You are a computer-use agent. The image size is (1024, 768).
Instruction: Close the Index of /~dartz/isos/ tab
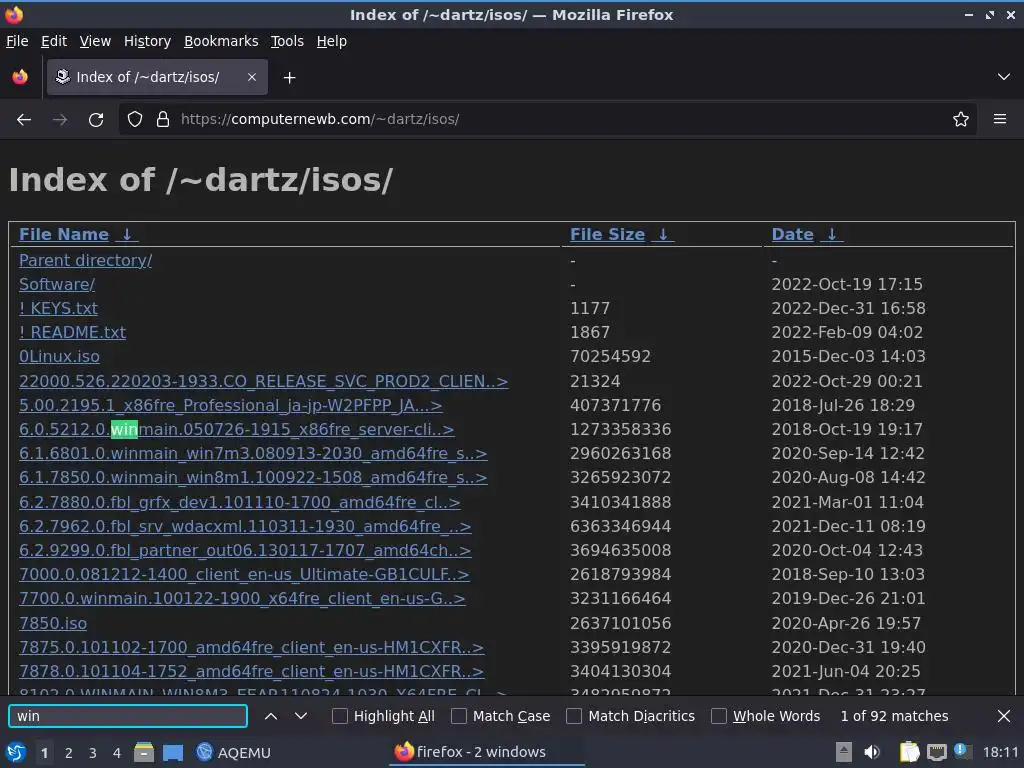[x=251, y=77]
